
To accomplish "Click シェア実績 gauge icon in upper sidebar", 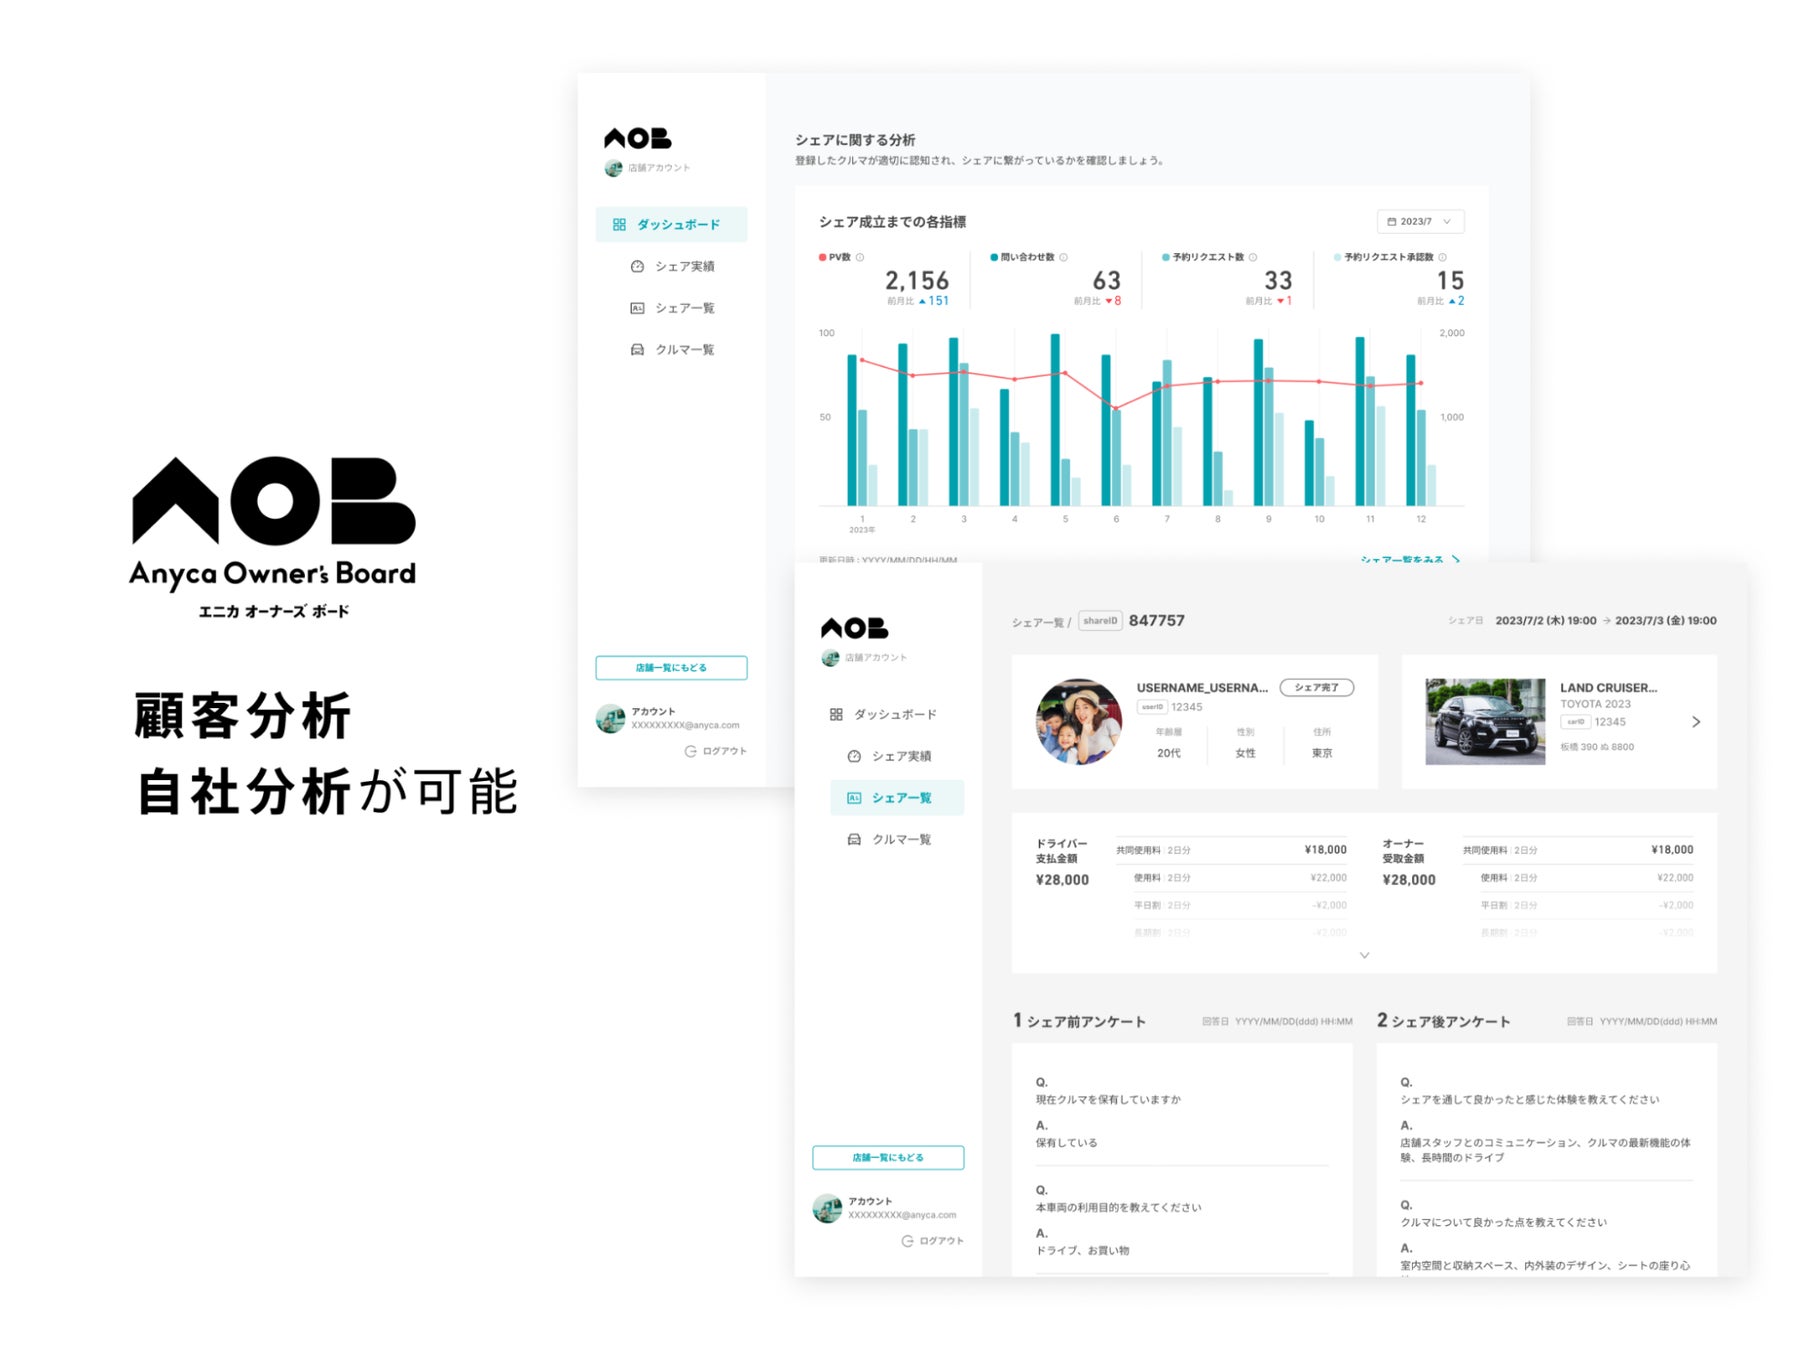I will [637, 267].
